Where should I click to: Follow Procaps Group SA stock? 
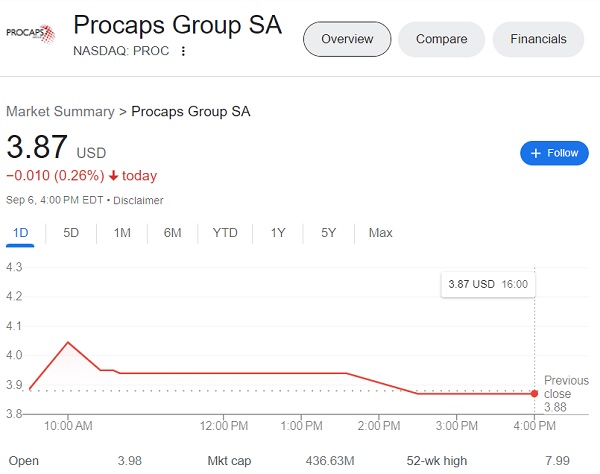tap(554, 153)
